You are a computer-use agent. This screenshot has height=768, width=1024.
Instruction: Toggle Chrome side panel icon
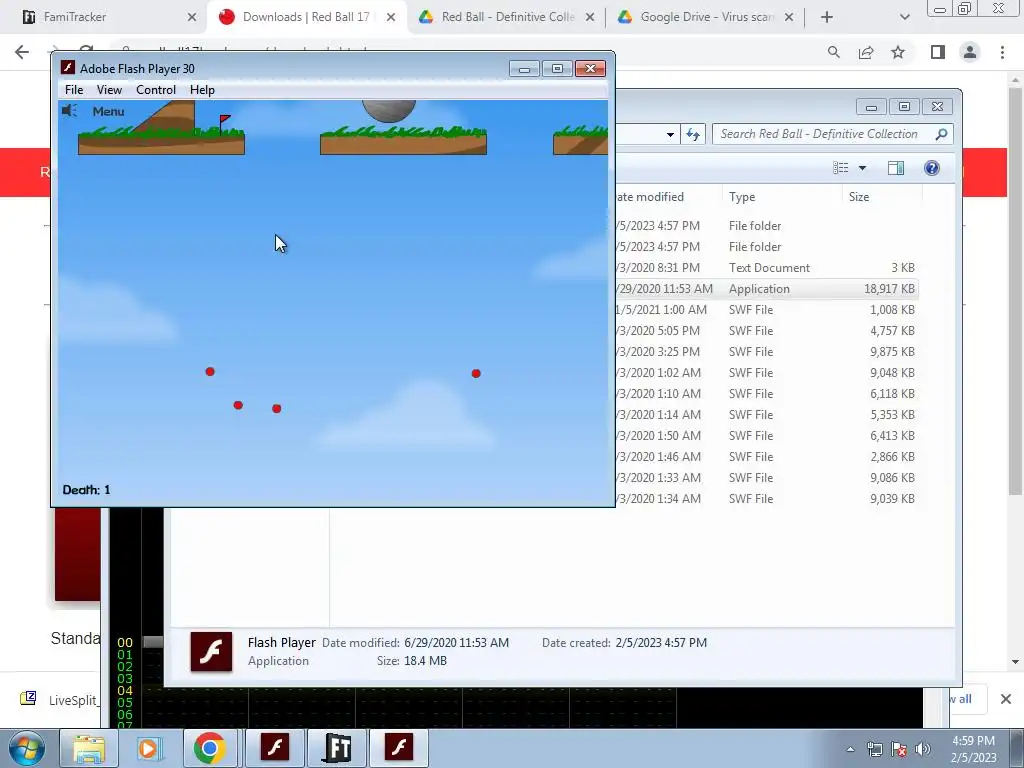pyautogui.click(x=938, y=52)
